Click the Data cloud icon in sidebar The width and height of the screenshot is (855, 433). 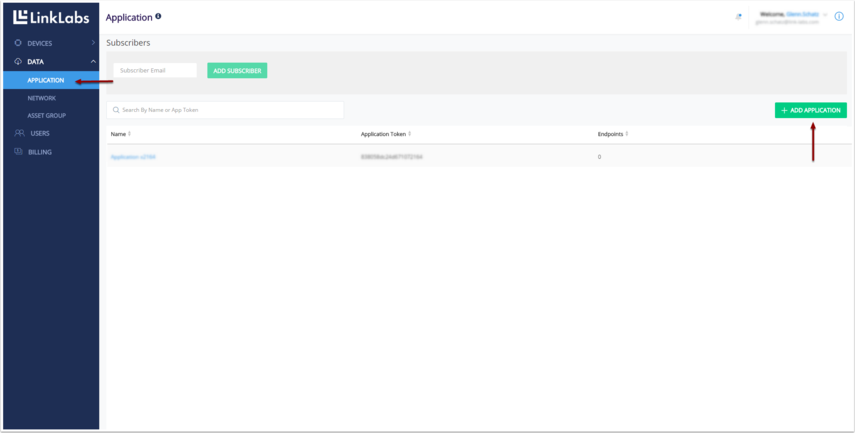(x=18, y=62)
